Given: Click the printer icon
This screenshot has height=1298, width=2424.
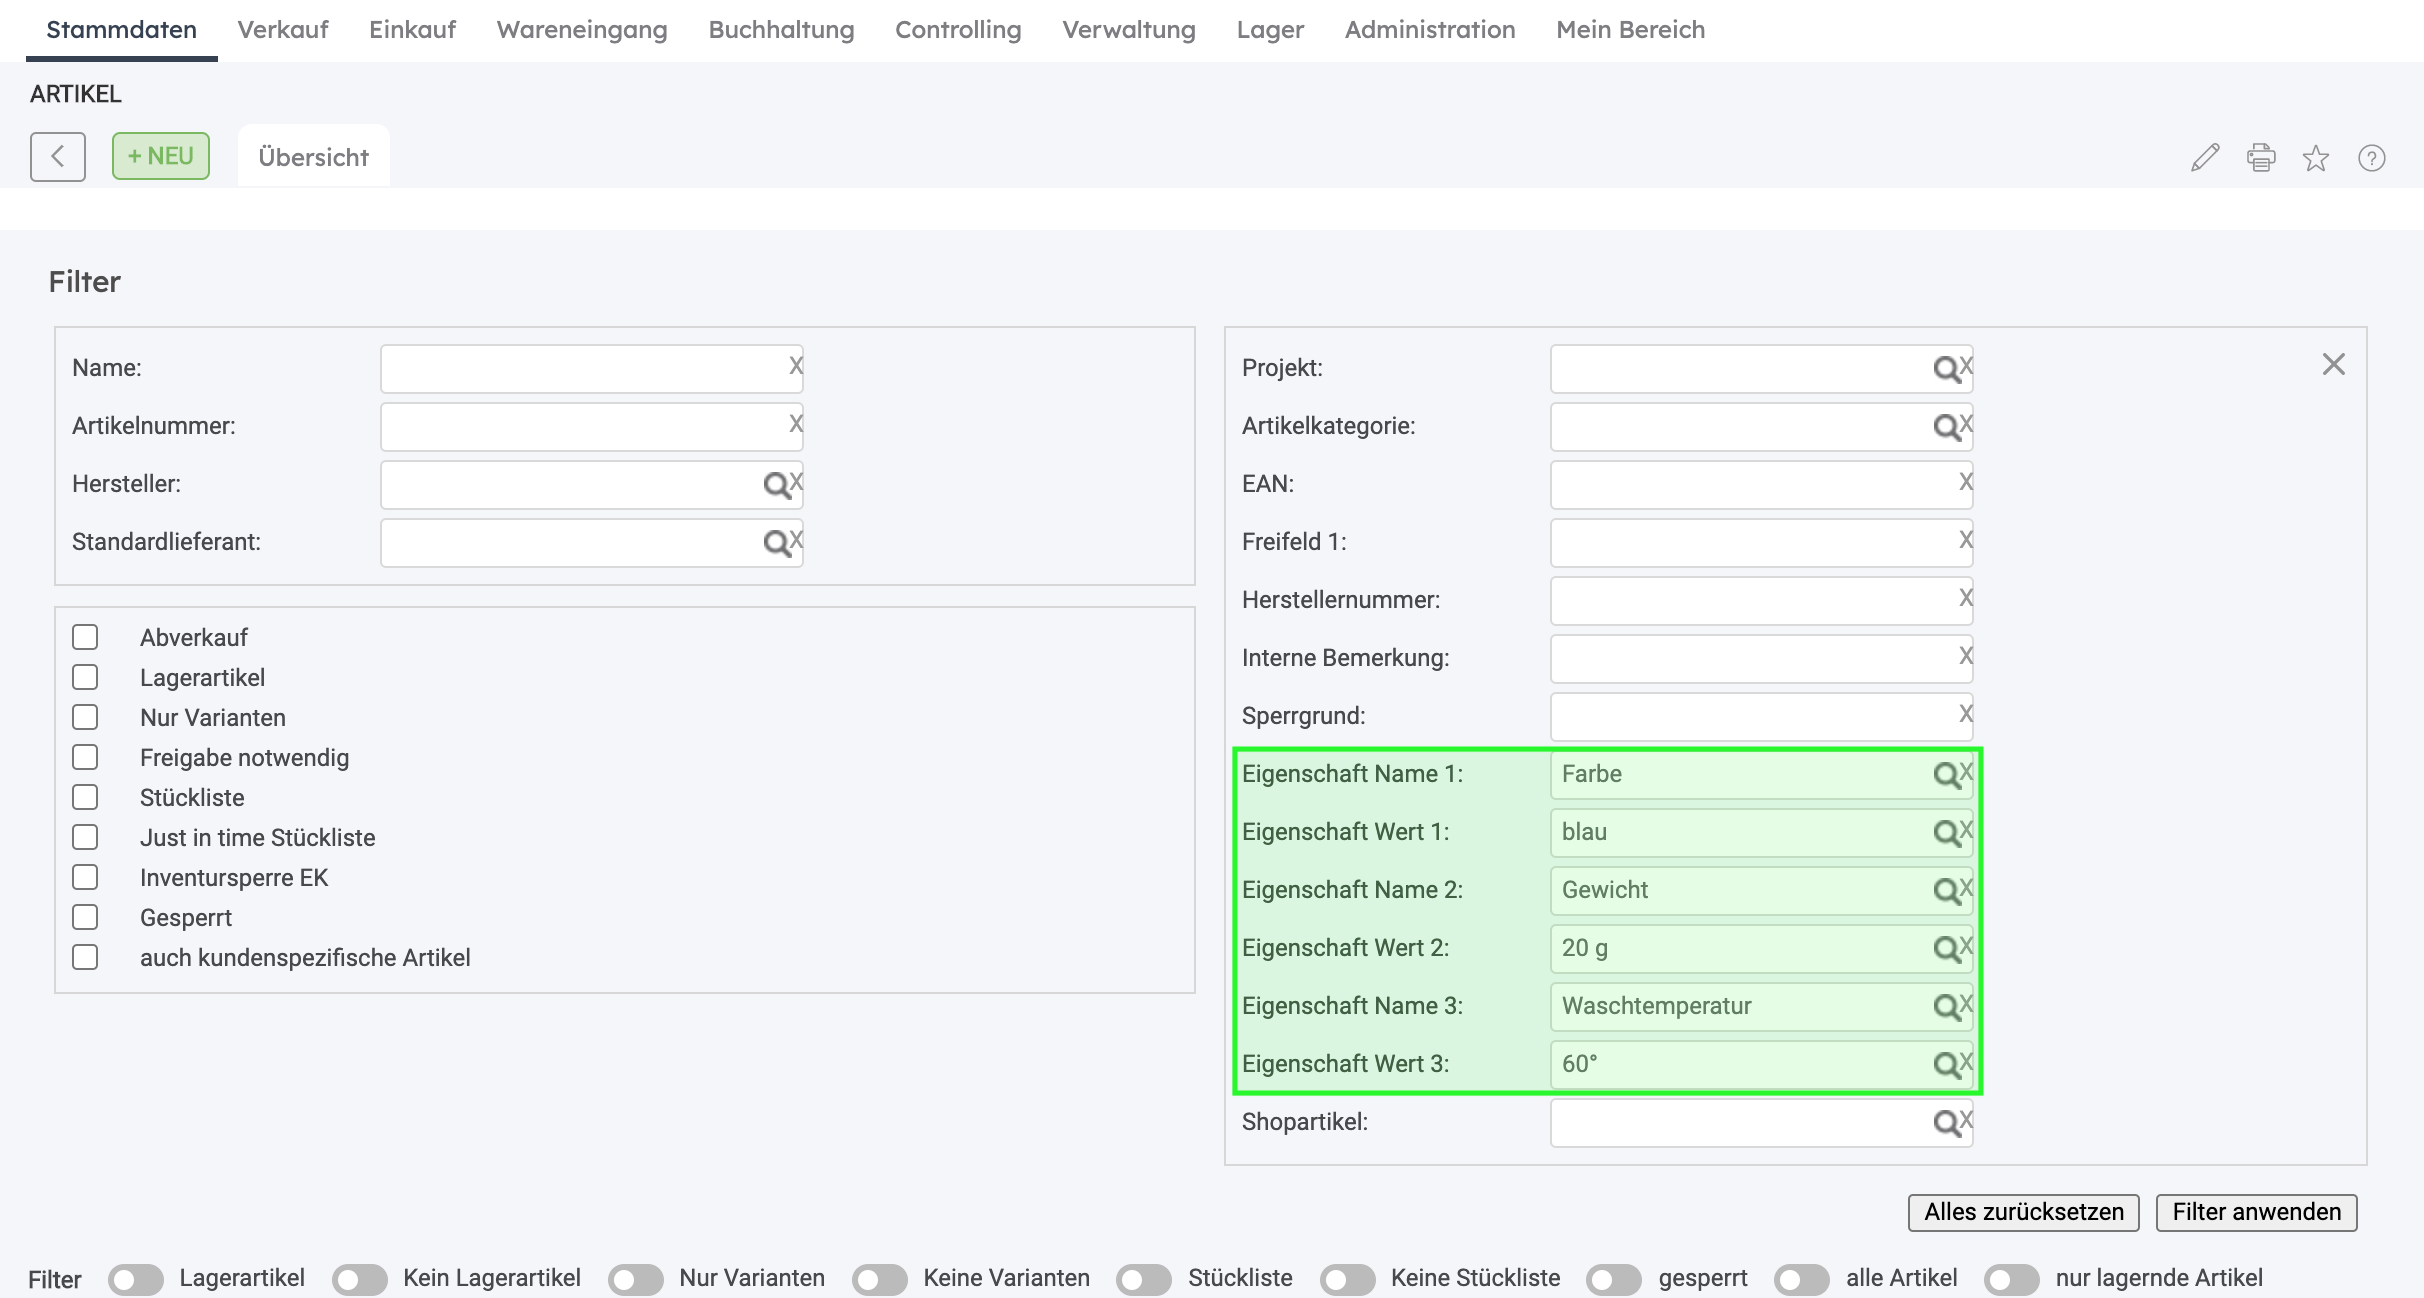Looking at the screenshot, I should coord(2261,158).
